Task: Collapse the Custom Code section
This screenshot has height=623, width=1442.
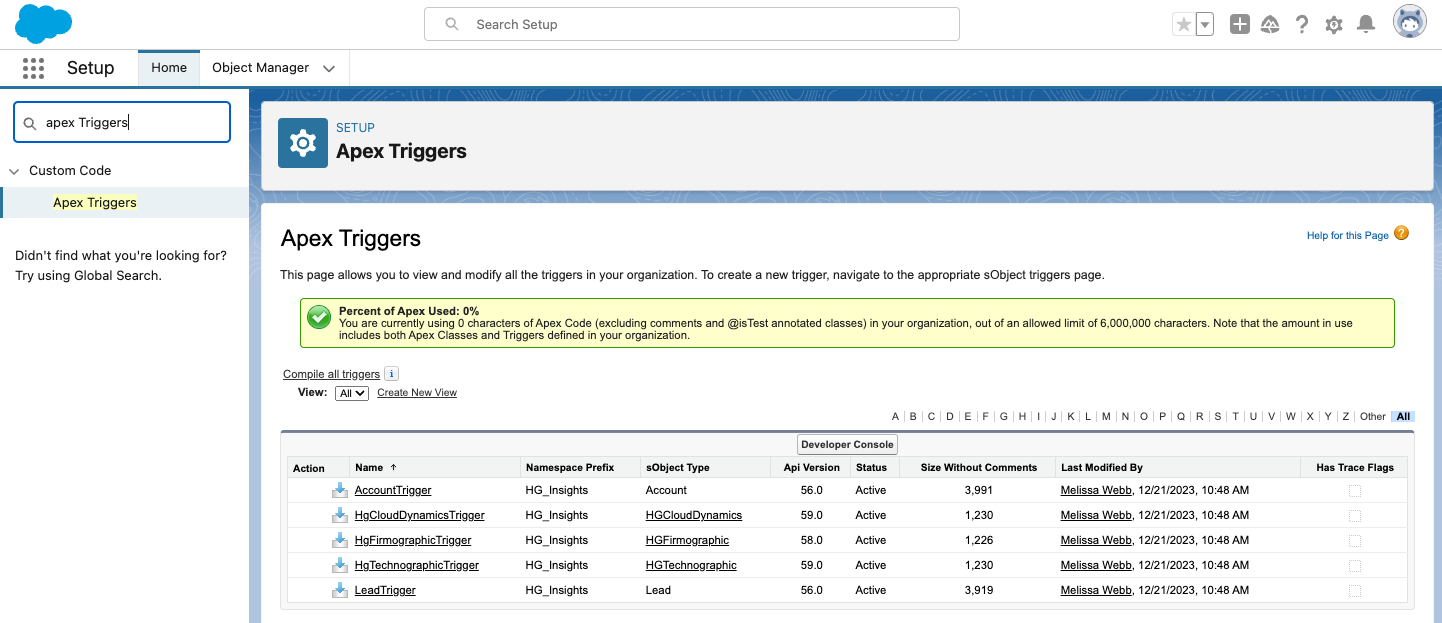Action: [x=14, y=171]
